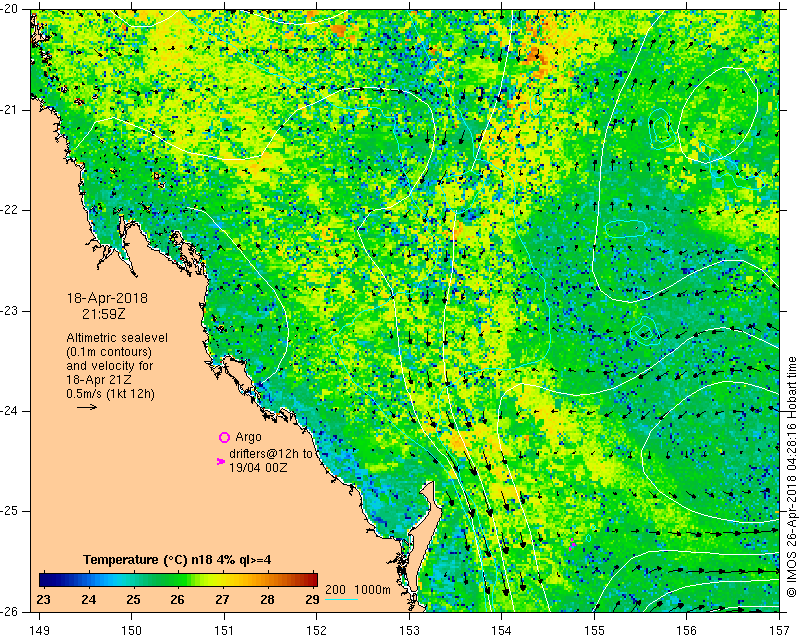This screenshot has width=800, height=640.
Task: Click the longitude axis label '156'
Action: 687,631
